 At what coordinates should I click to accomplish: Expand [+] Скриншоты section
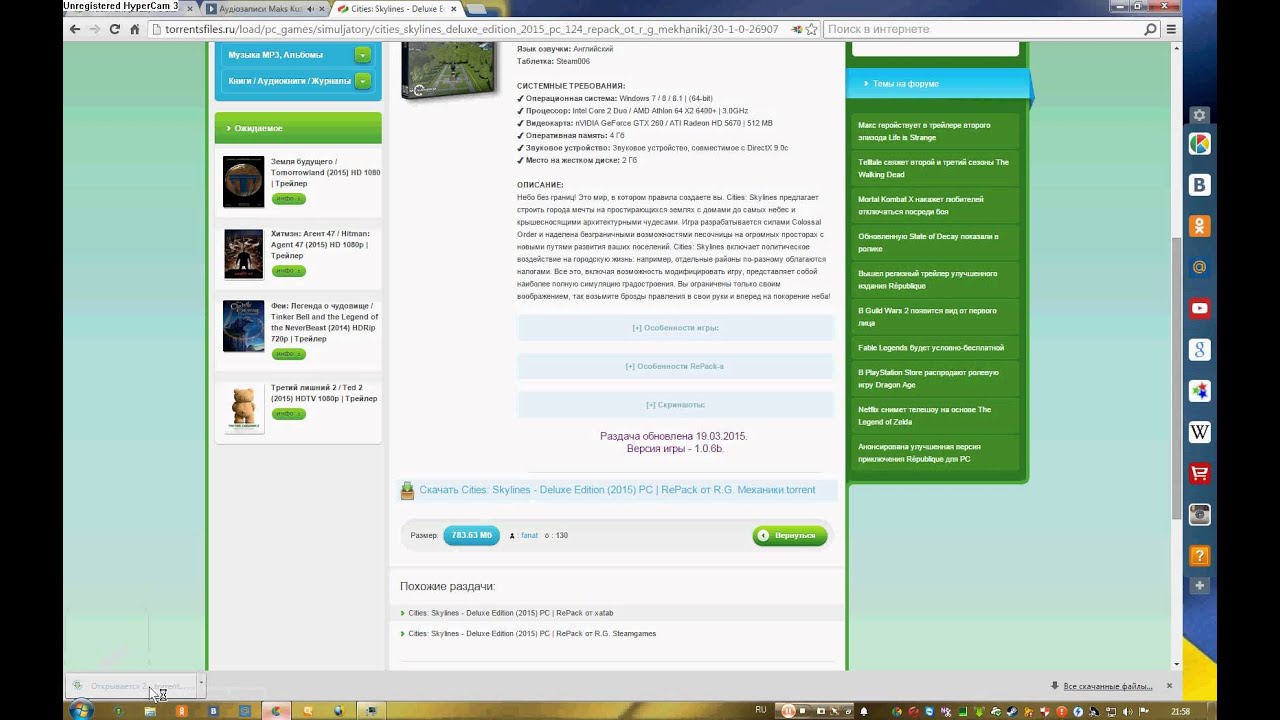click(675, 405)
